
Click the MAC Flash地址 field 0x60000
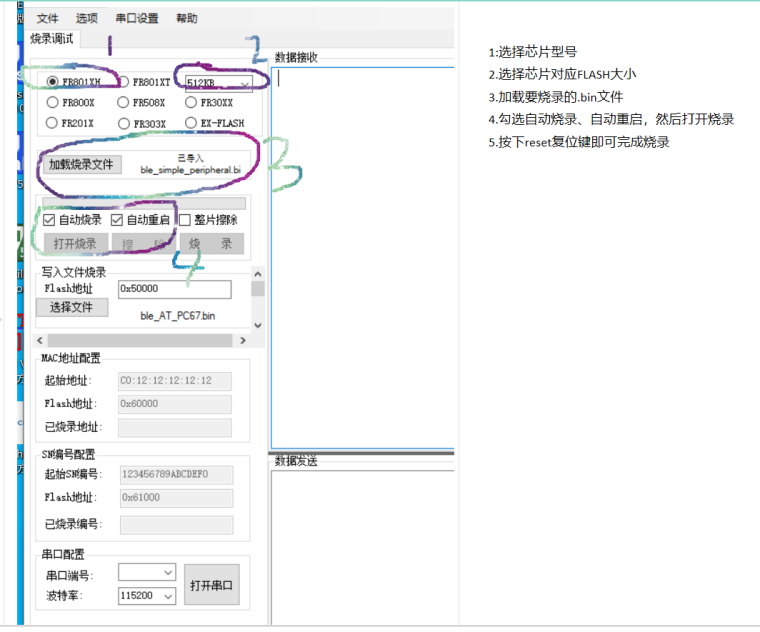point(174,404)
